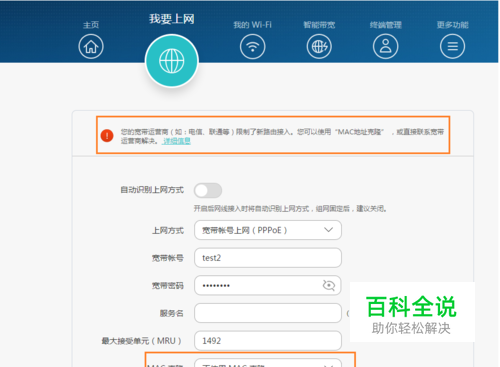500x367 pixels.
Task: Switch to the 更多功能 tab label
Action: click(452, 25)
